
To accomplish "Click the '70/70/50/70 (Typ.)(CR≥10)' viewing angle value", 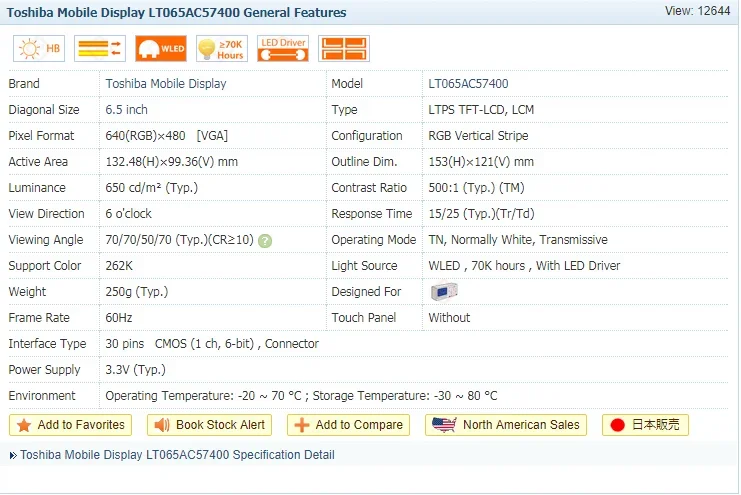I will click(x=180, y=240).
